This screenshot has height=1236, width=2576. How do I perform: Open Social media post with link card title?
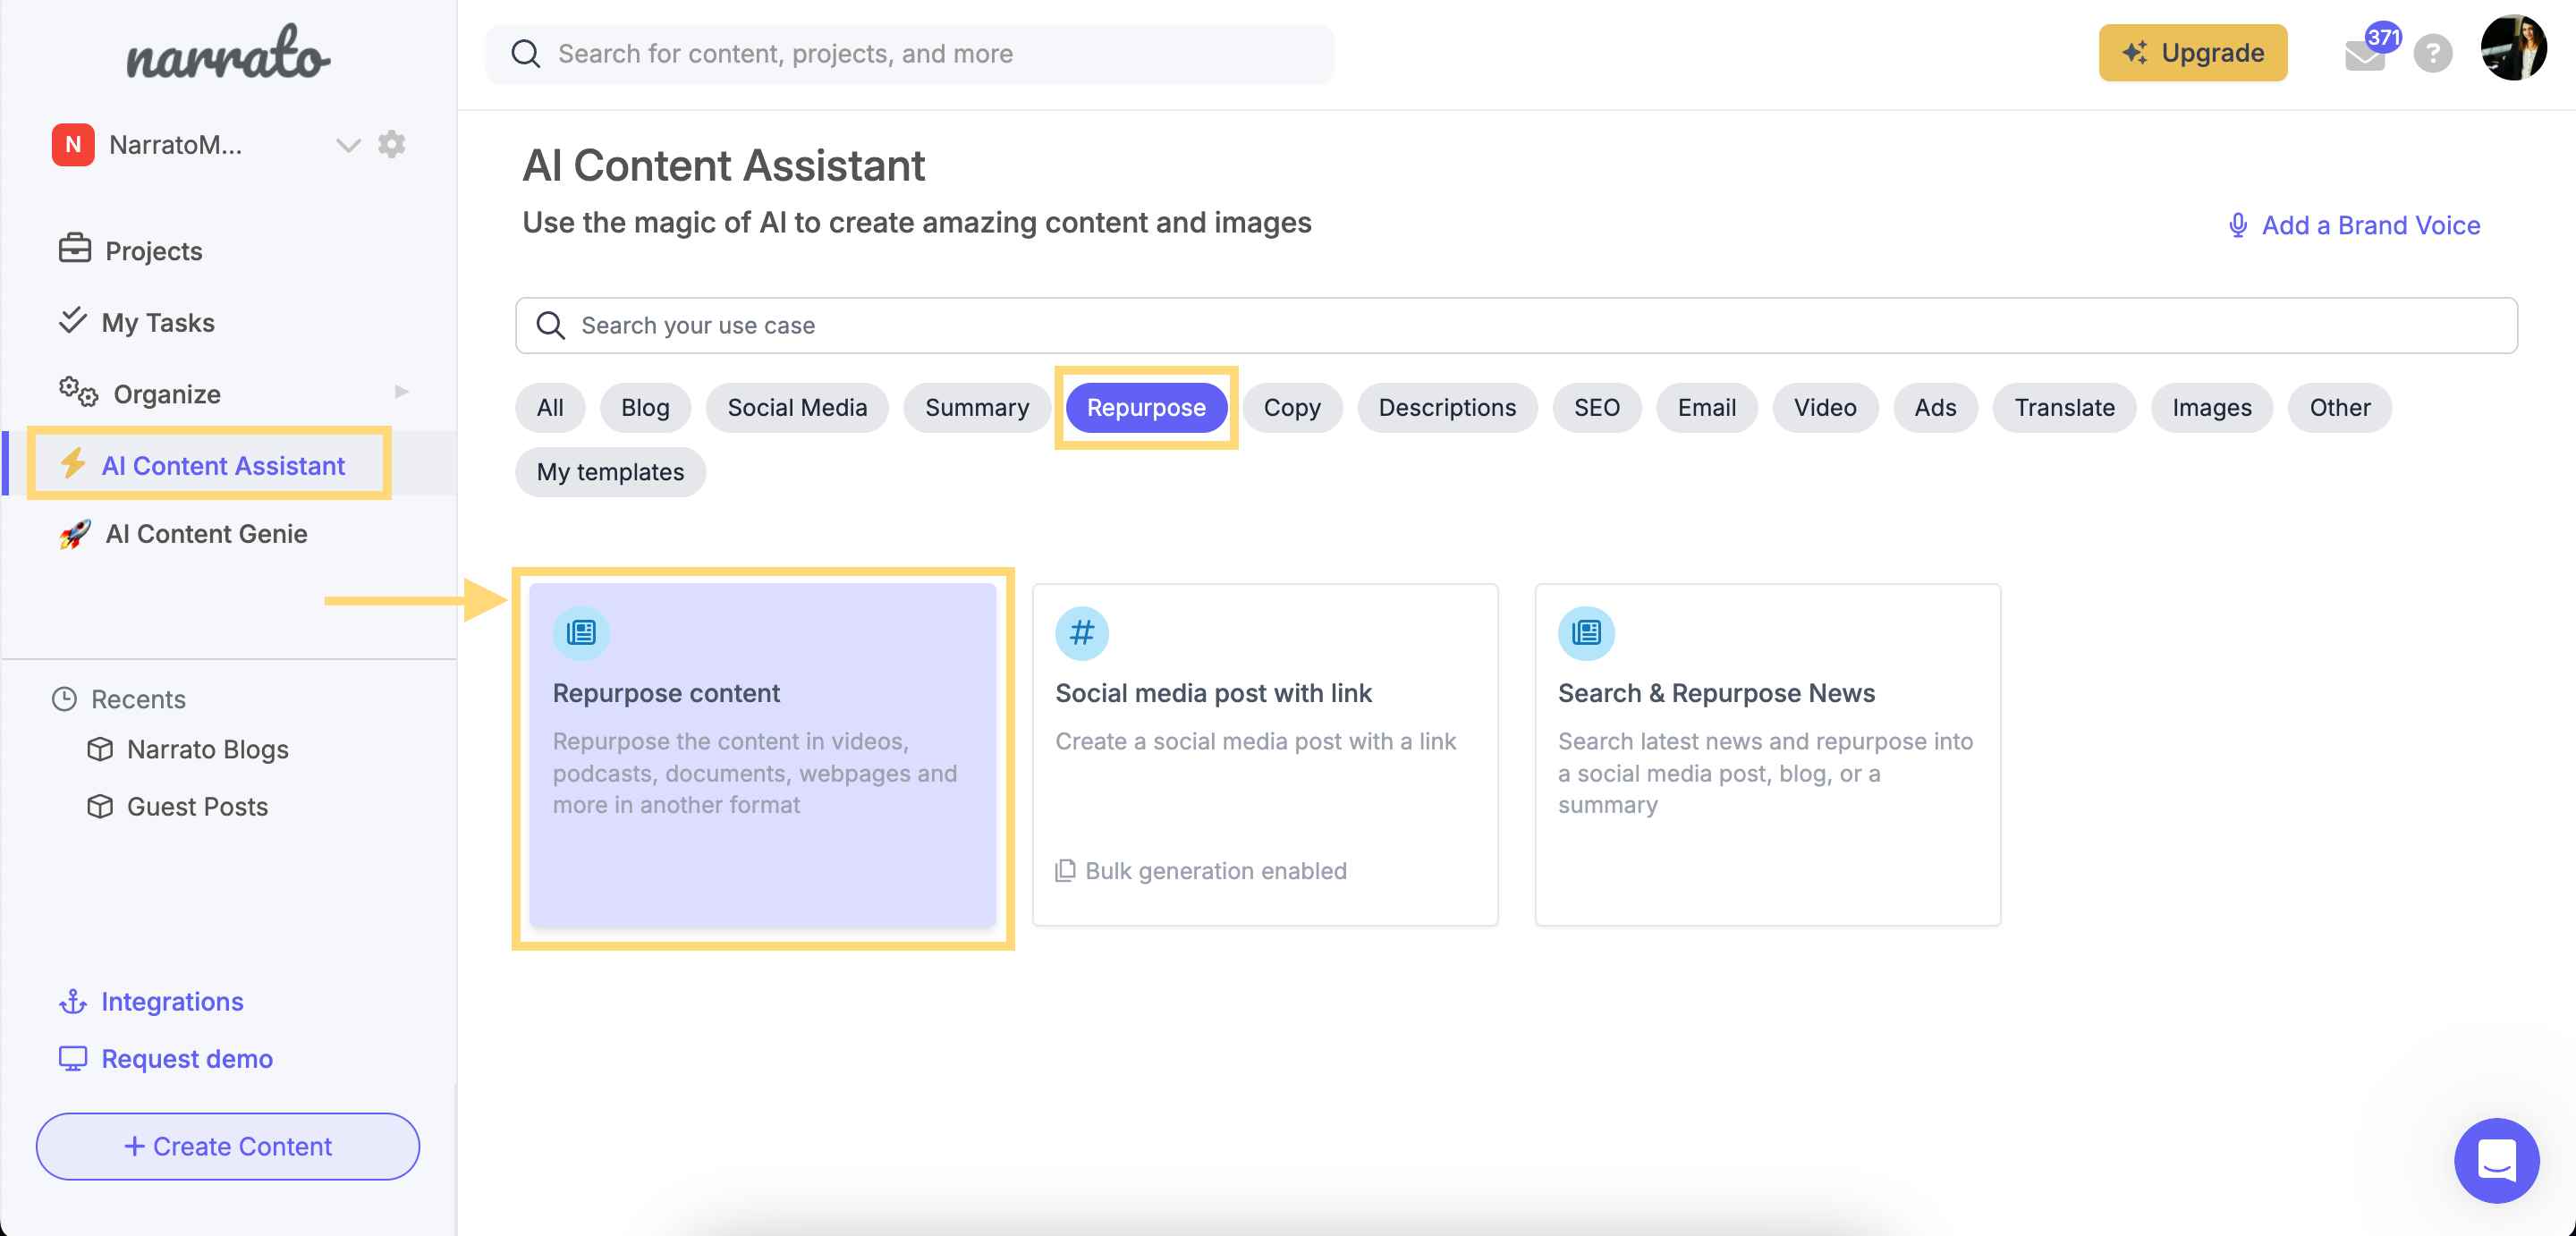1213,692
